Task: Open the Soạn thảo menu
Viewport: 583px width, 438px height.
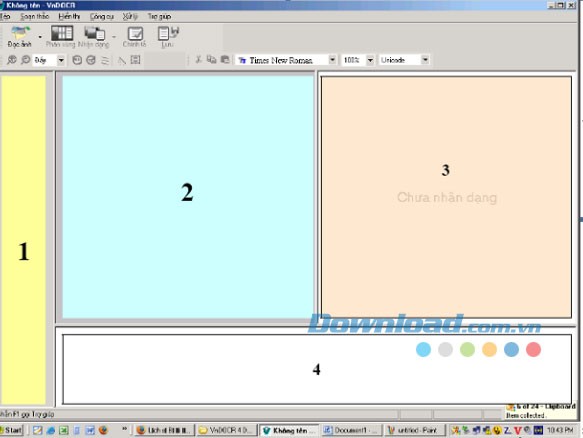Action: pos(35,16)
